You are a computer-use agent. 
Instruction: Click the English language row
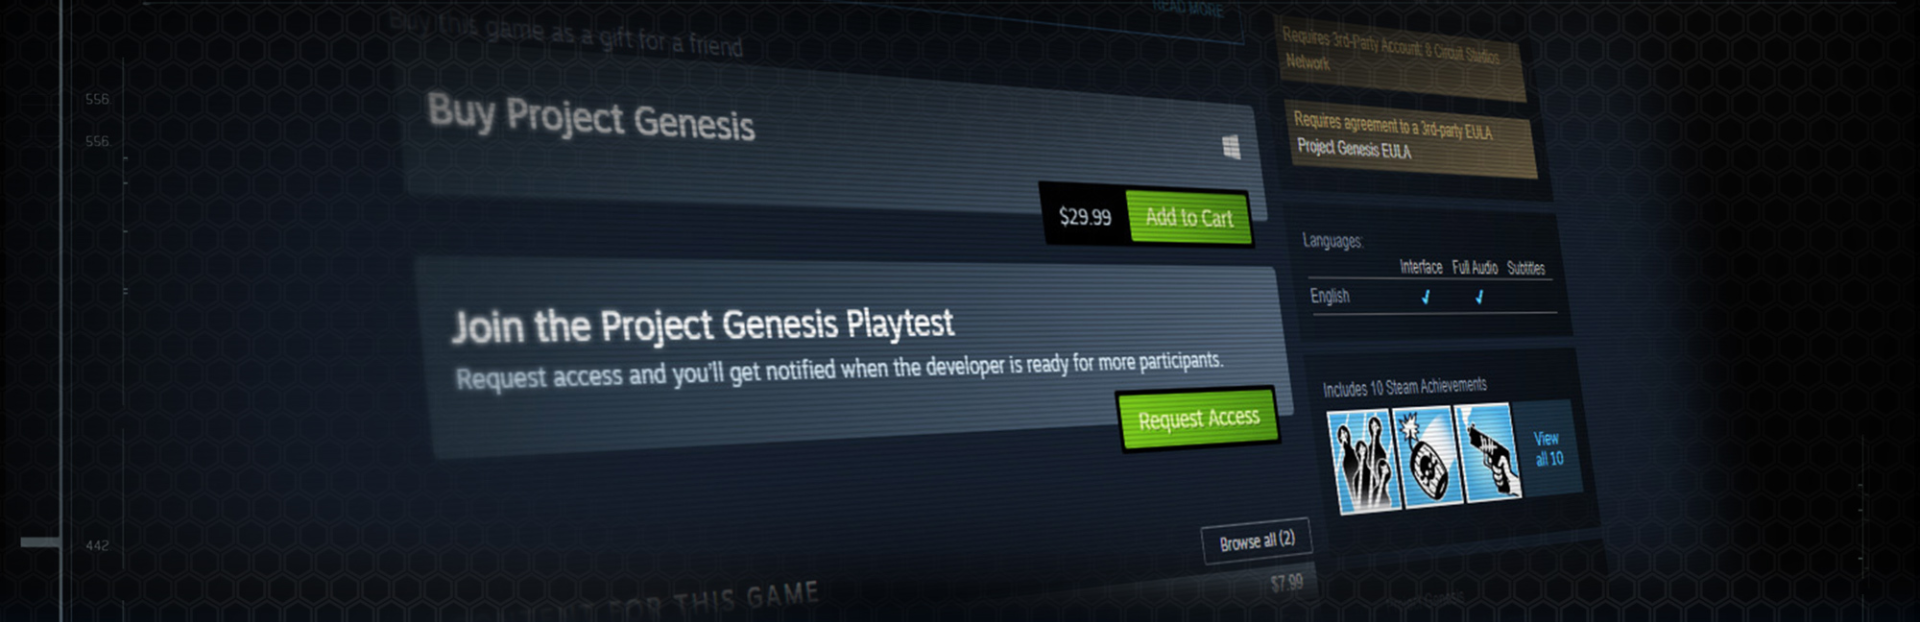point(1432,297)
